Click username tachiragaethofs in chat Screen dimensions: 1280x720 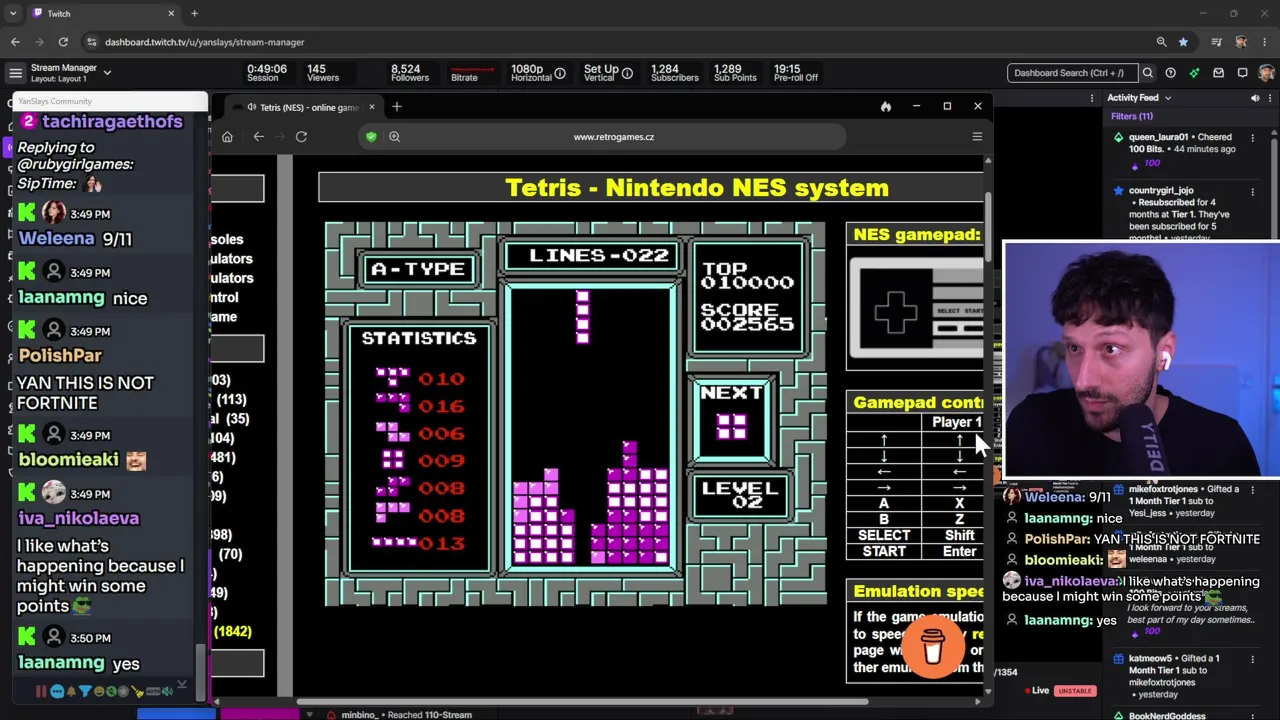(x=112, y=121)
